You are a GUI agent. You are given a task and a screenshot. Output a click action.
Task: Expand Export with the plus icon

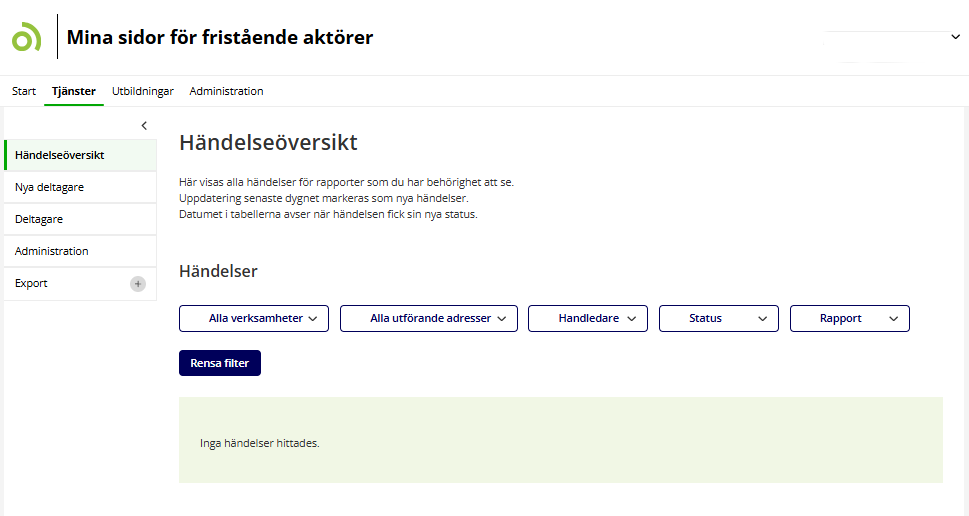(x=138, y=284)
